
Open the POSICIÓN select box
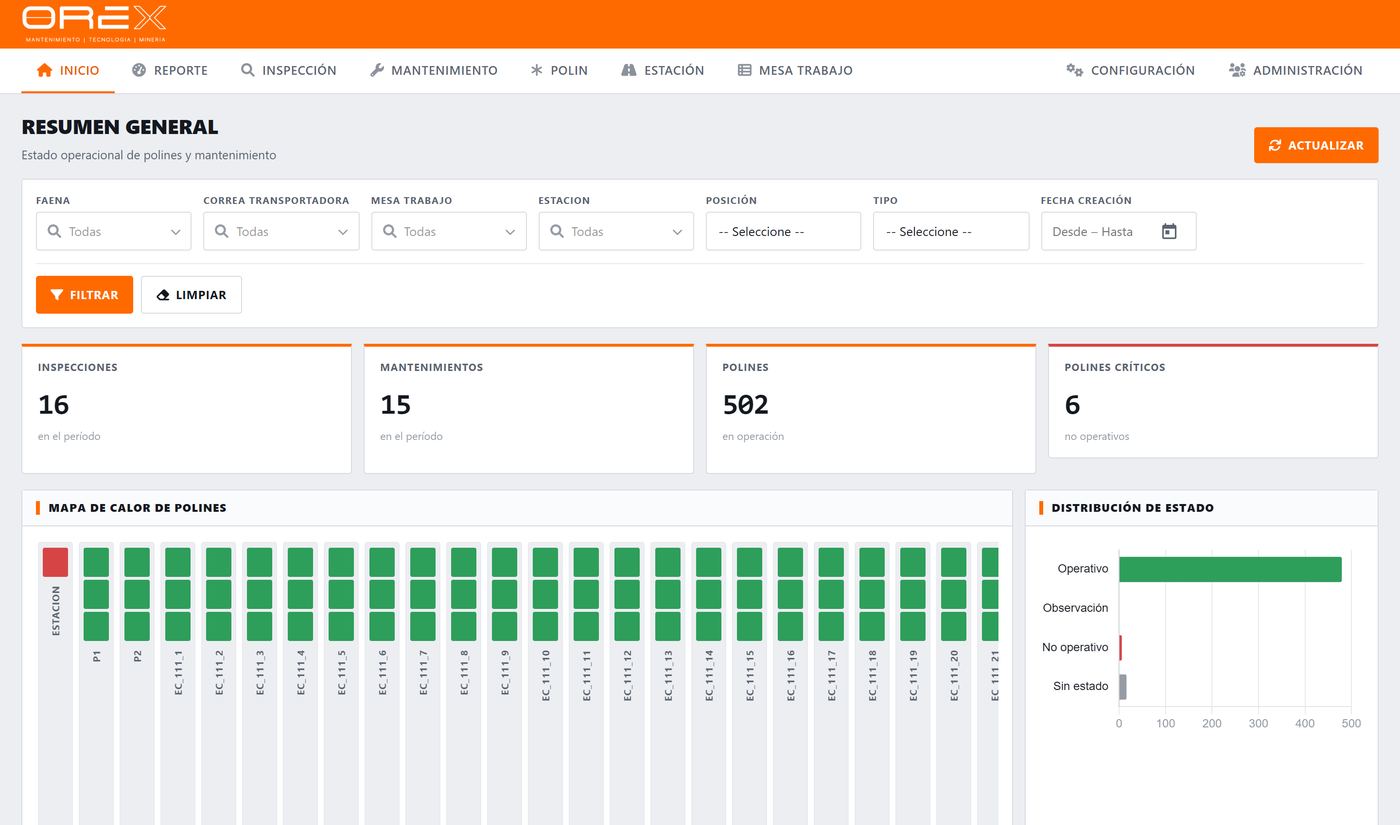[783, 231]
